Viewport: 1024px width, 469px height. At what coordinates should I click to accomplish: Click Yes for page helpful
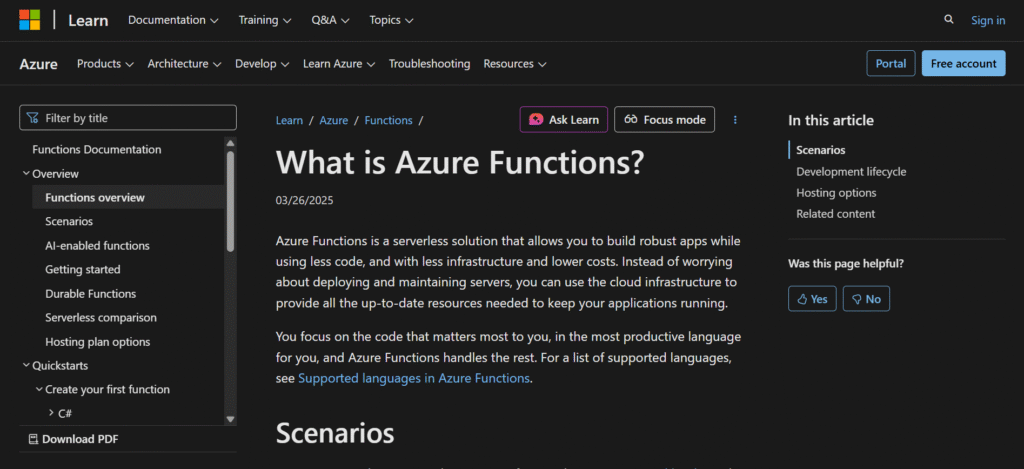click(x=812, y=299)
